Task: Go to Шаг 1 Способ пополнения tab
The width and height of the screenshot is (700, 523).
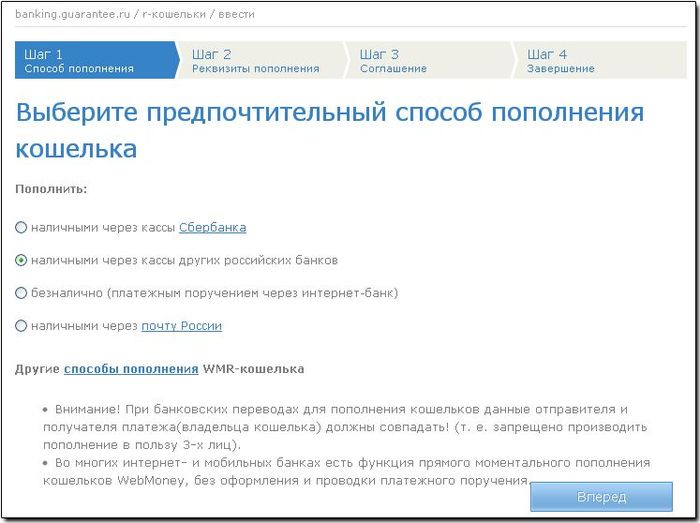Action: (96, 60)
